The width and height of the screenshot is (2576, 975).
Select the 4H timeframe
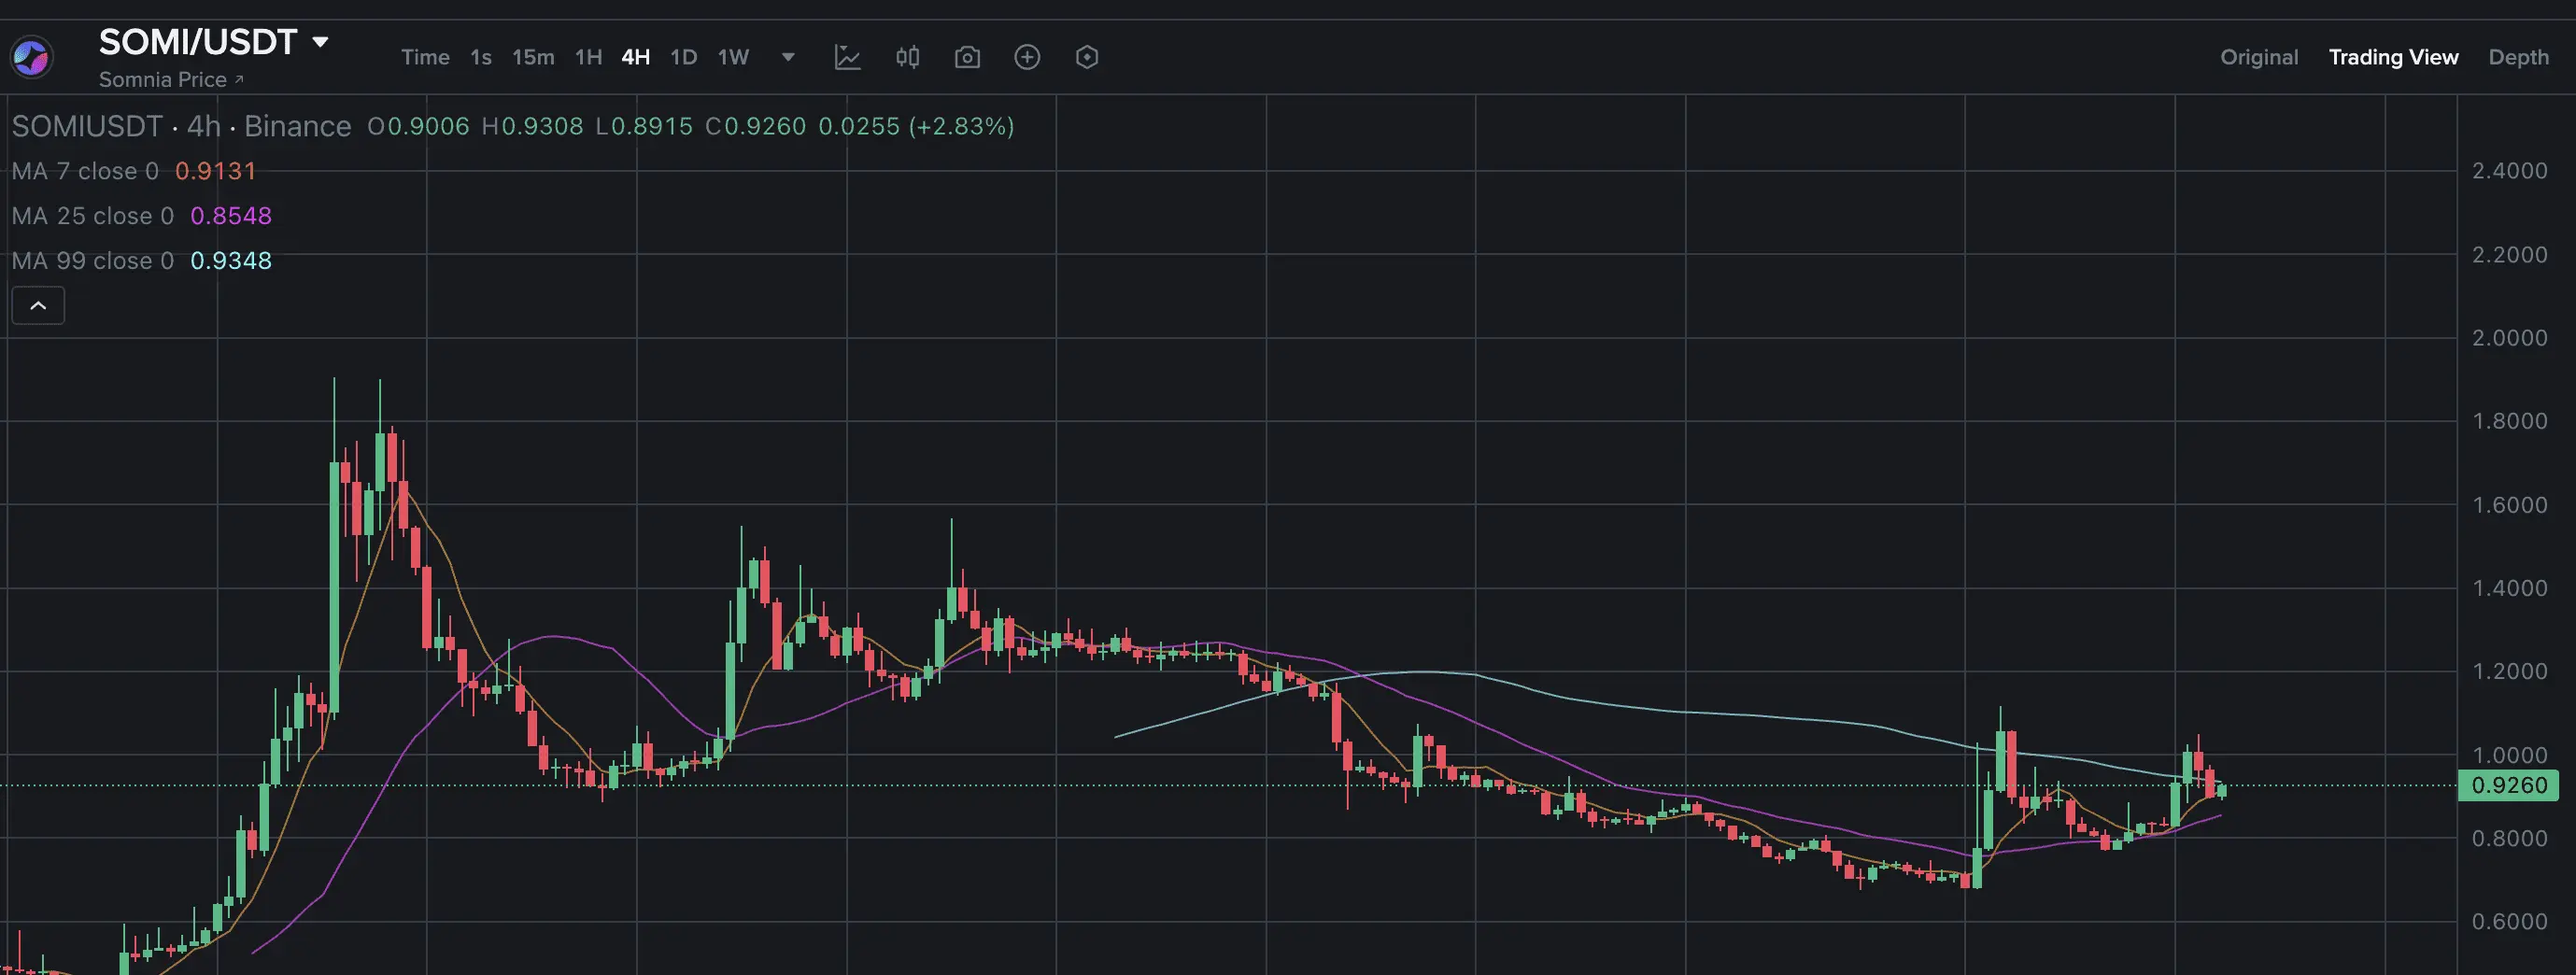(x=636, y=57)
